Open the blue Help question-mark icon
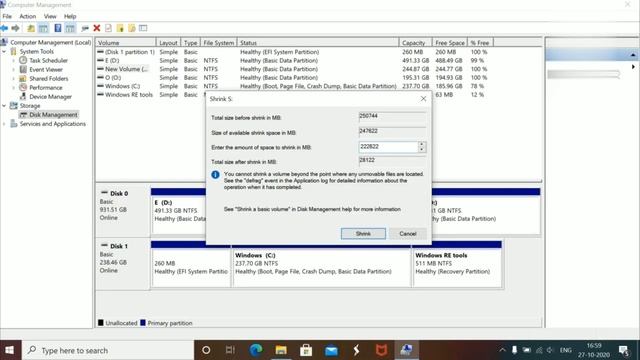640x360 pixels. tap(58, 28)
